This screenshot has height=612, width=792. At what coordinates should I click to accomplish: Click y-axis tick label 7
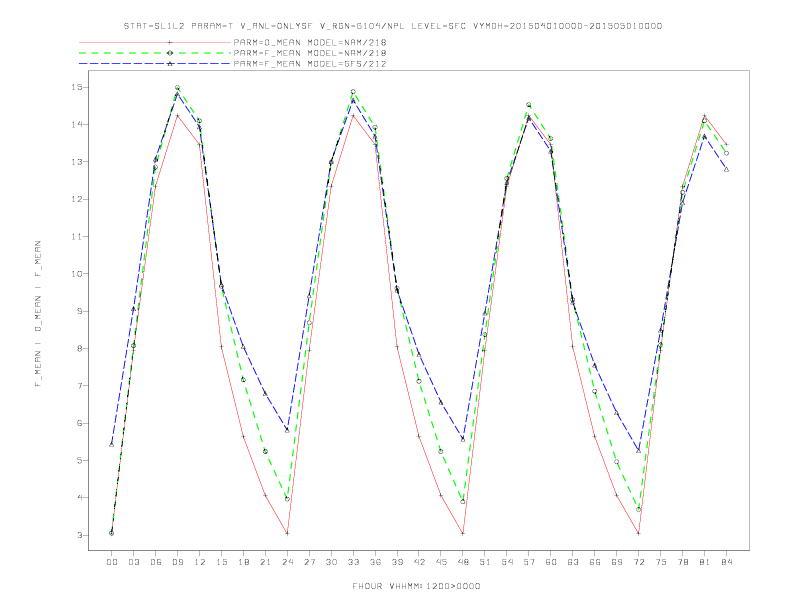click(x=80, y=386)
